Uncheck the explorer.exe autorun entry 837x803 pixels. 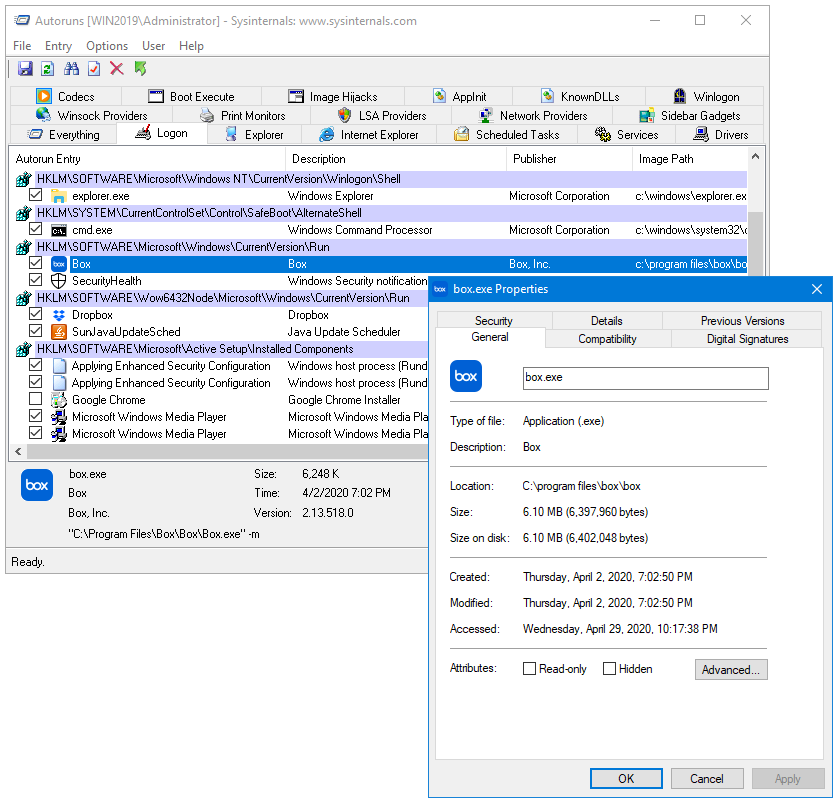pyautogui.click(x=36, y=195)
